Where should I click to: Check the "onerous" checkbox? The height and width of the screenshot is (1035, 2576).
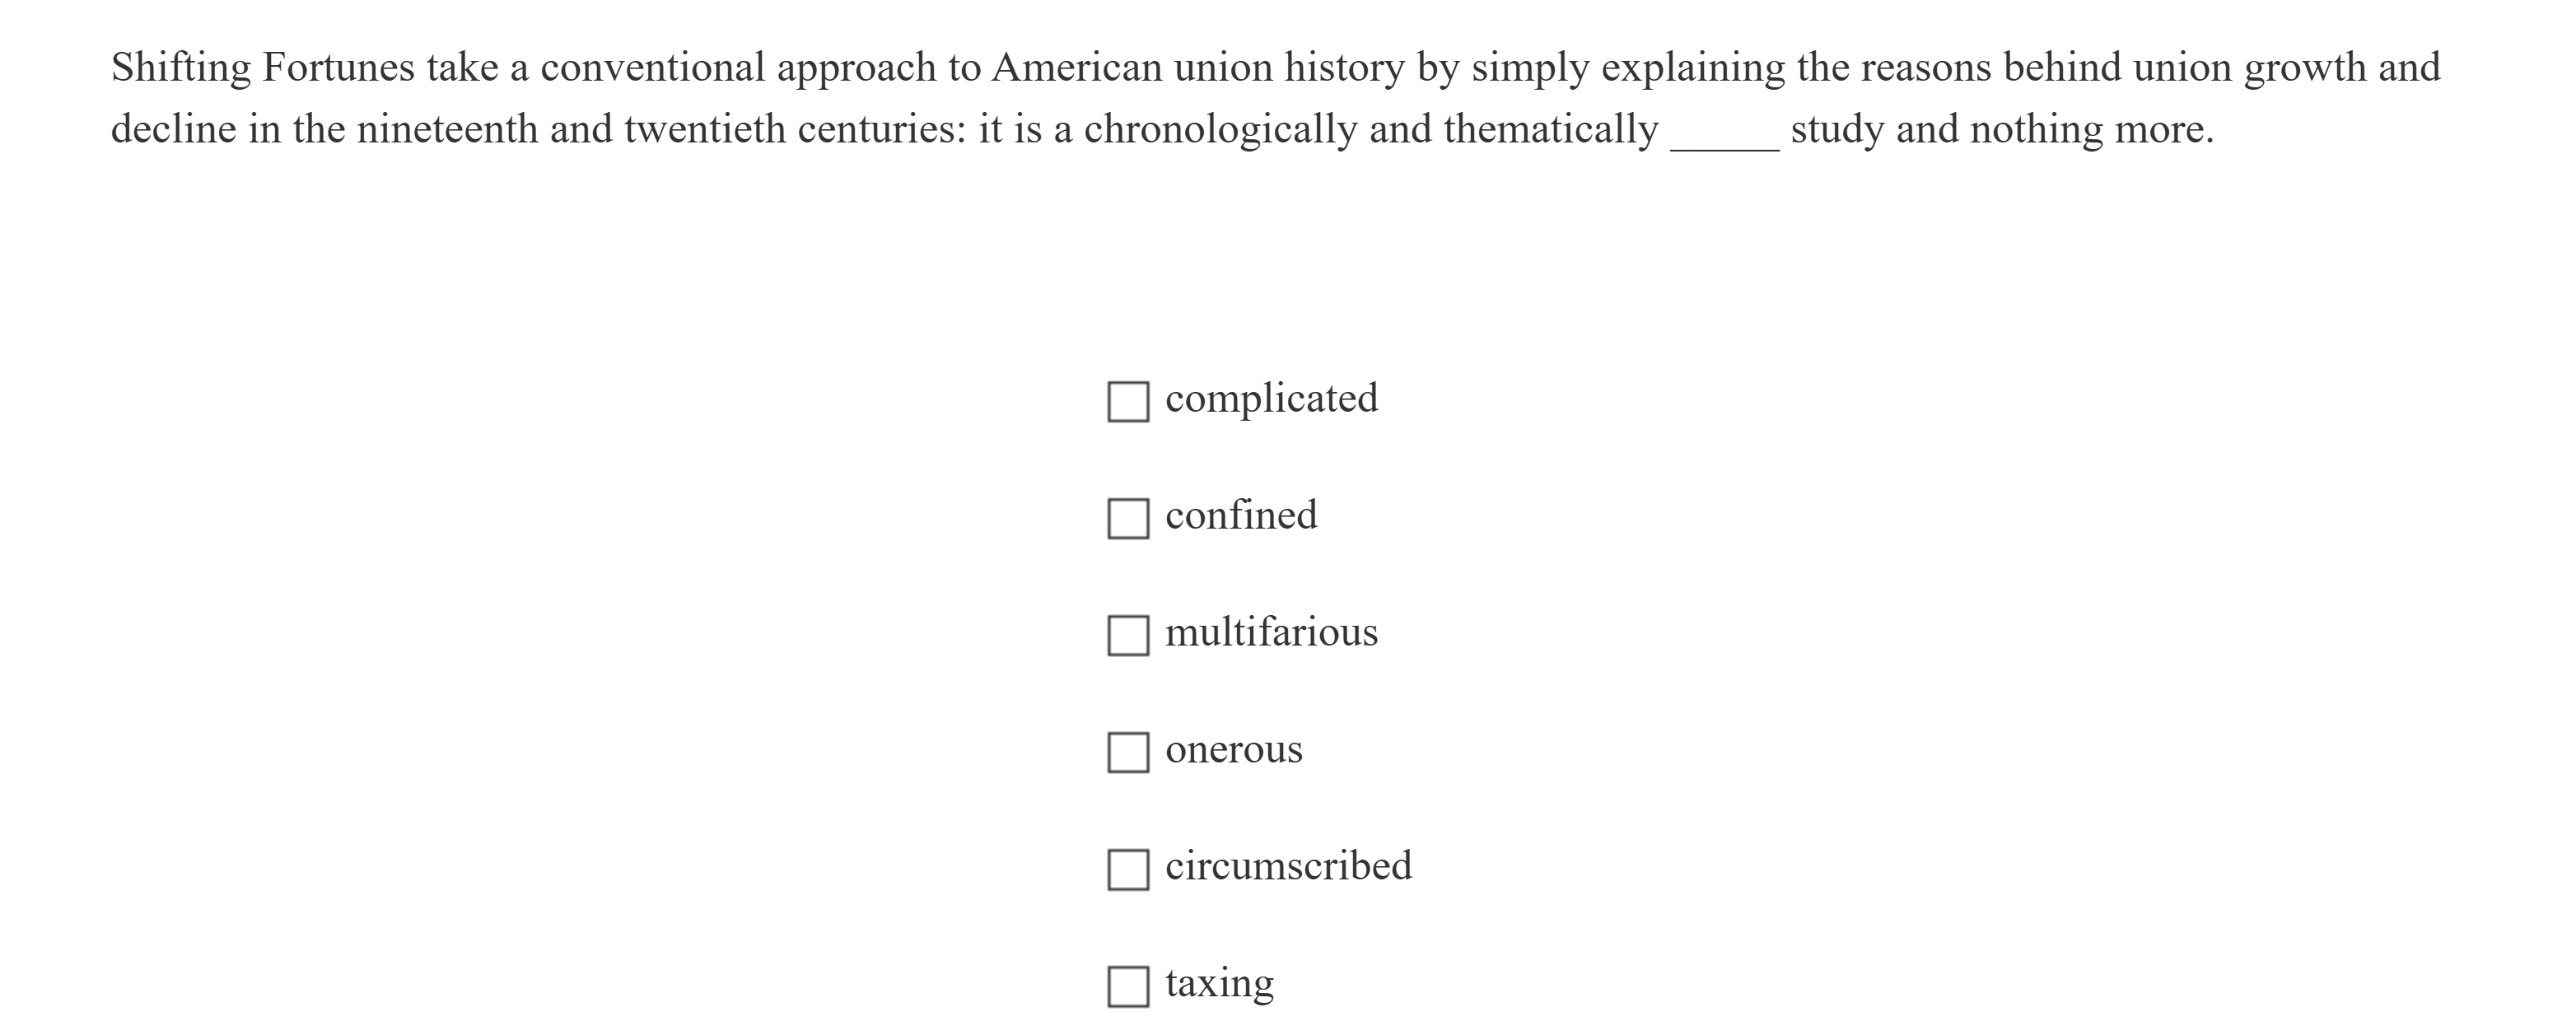(1130, 754)
